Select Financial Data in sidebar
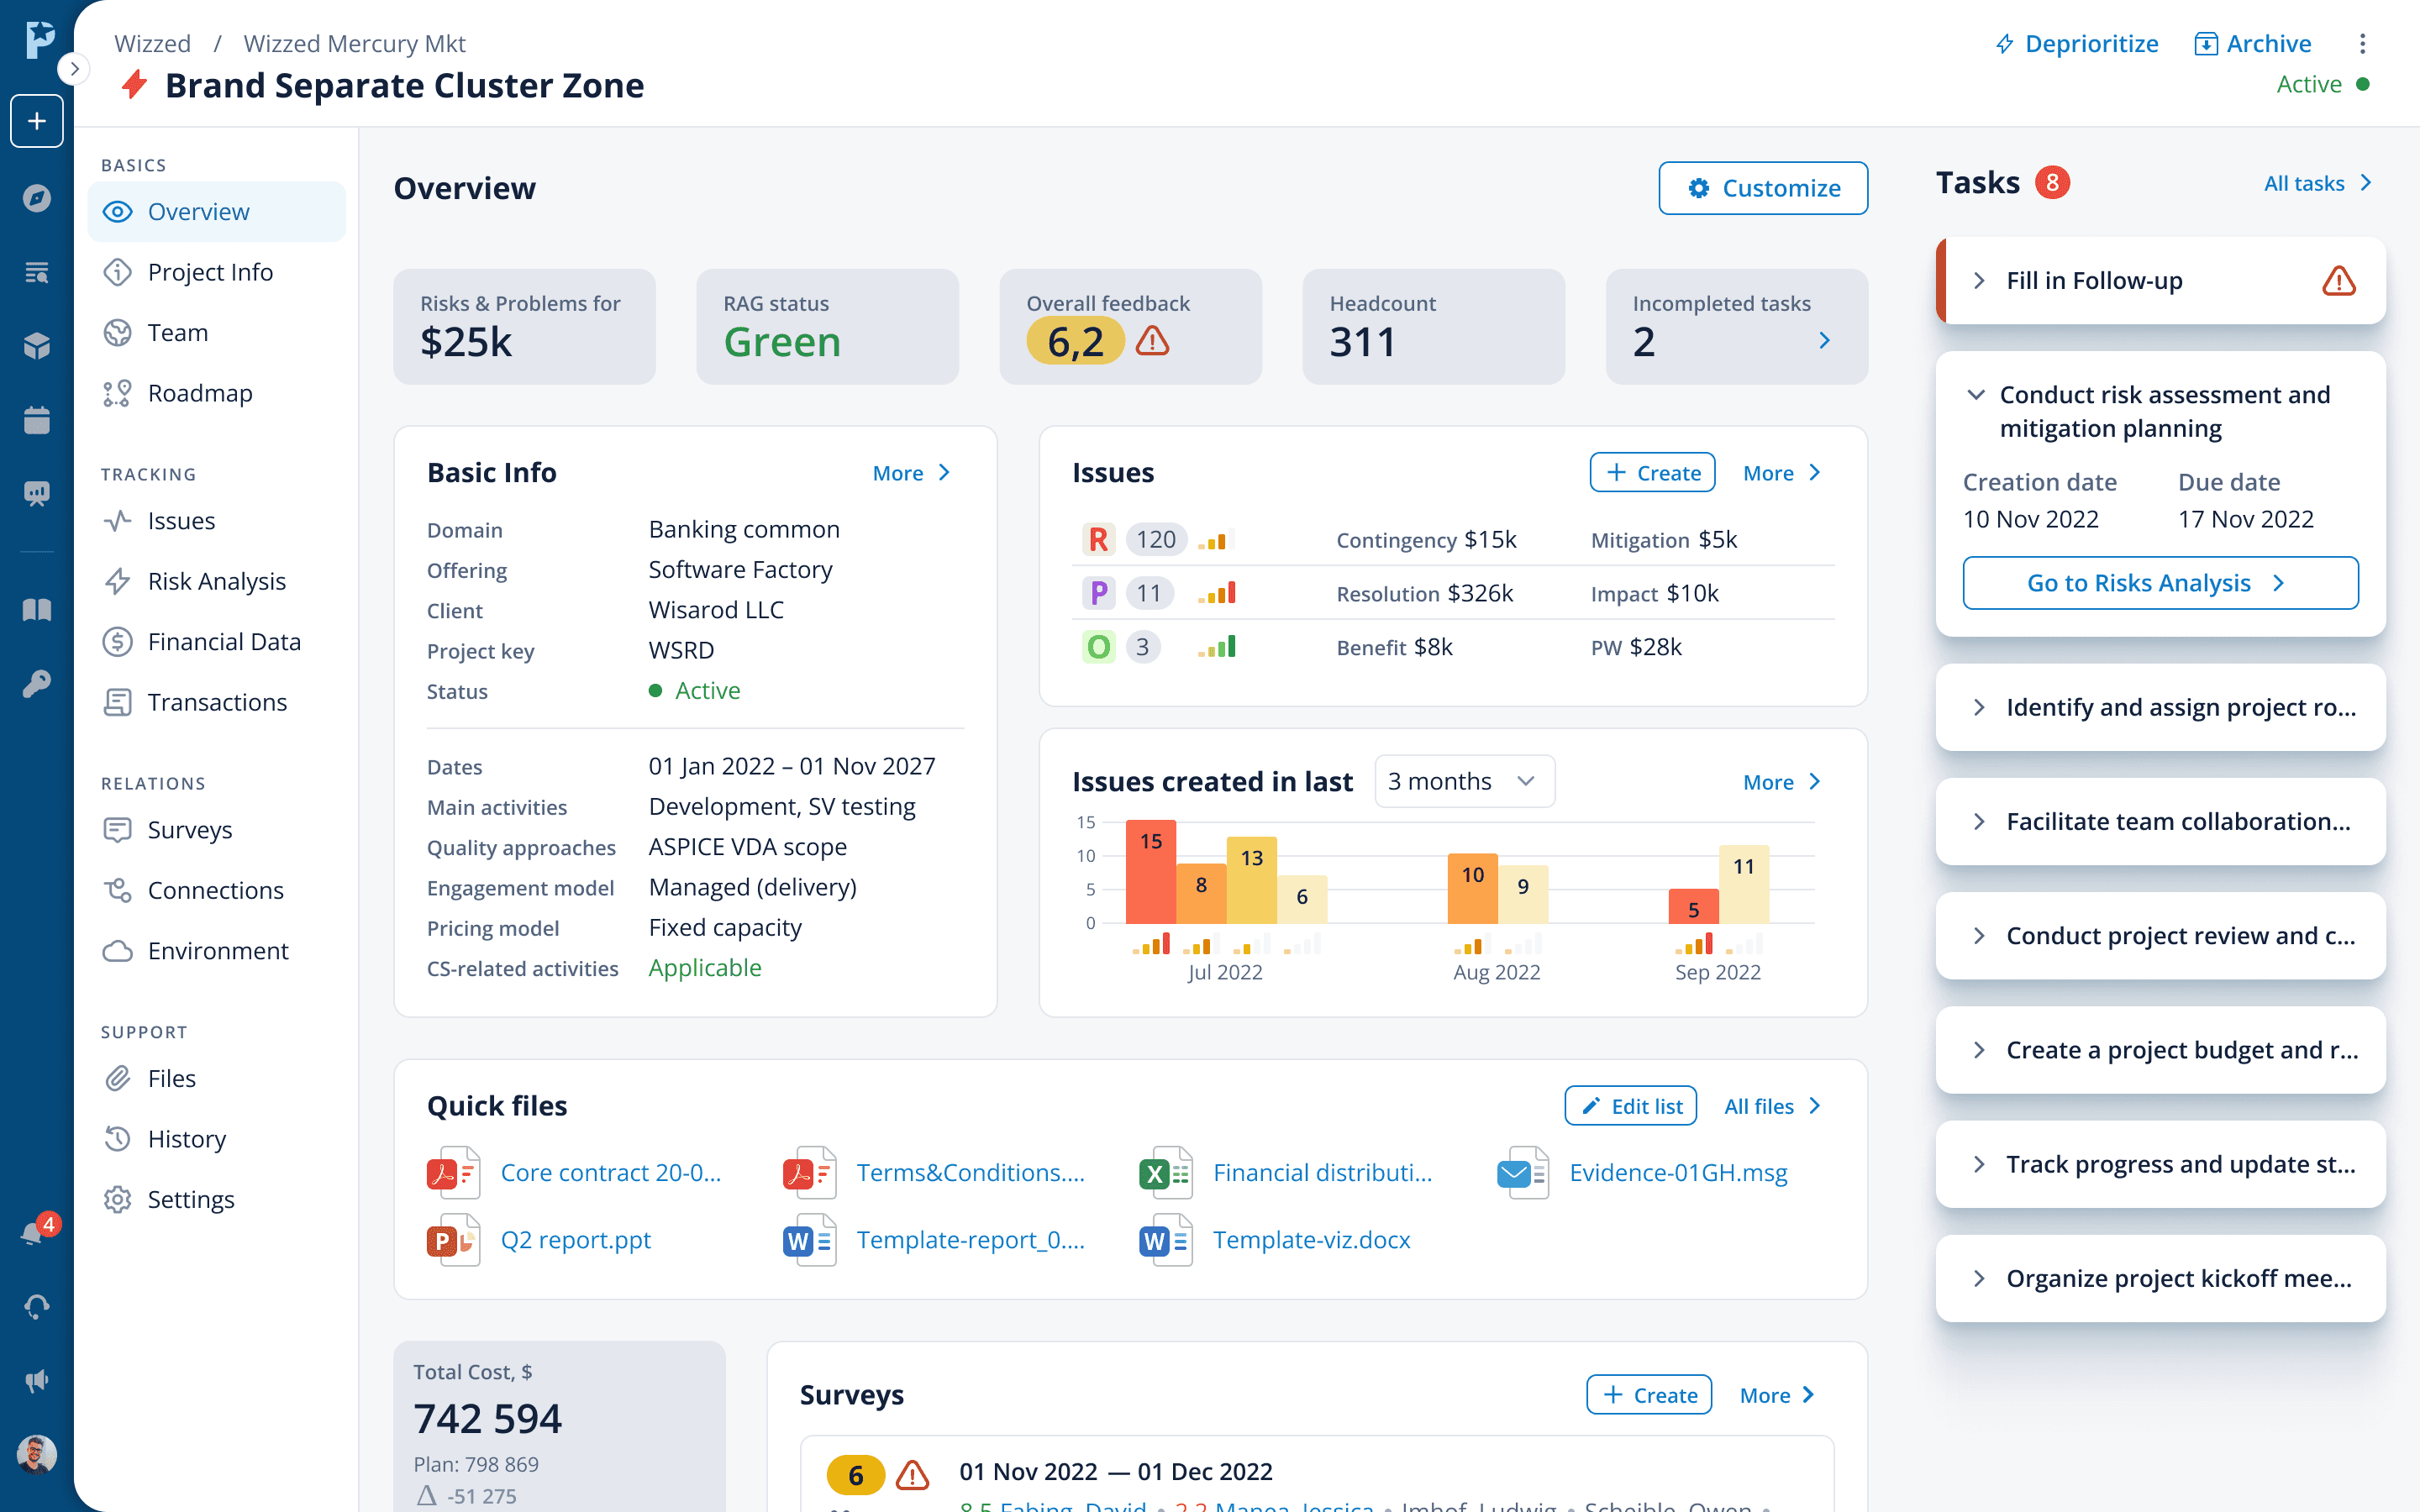This screenshot has width=2420, height=1512. (x=223, y=642)
